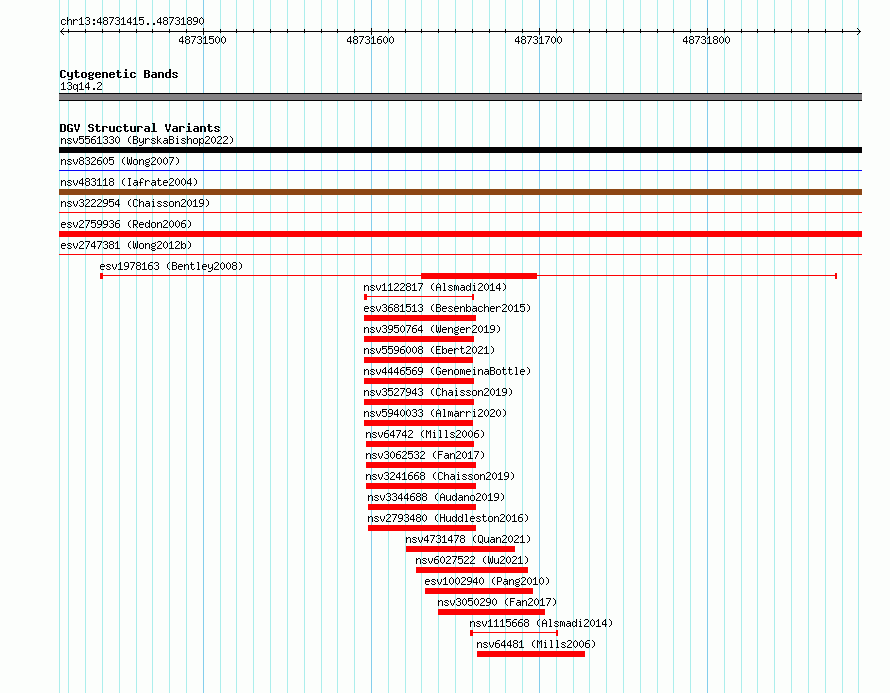890x693 pixels.
Task: Open variant esv3681513 (Besenbacher2015) label
Action: 447,308
